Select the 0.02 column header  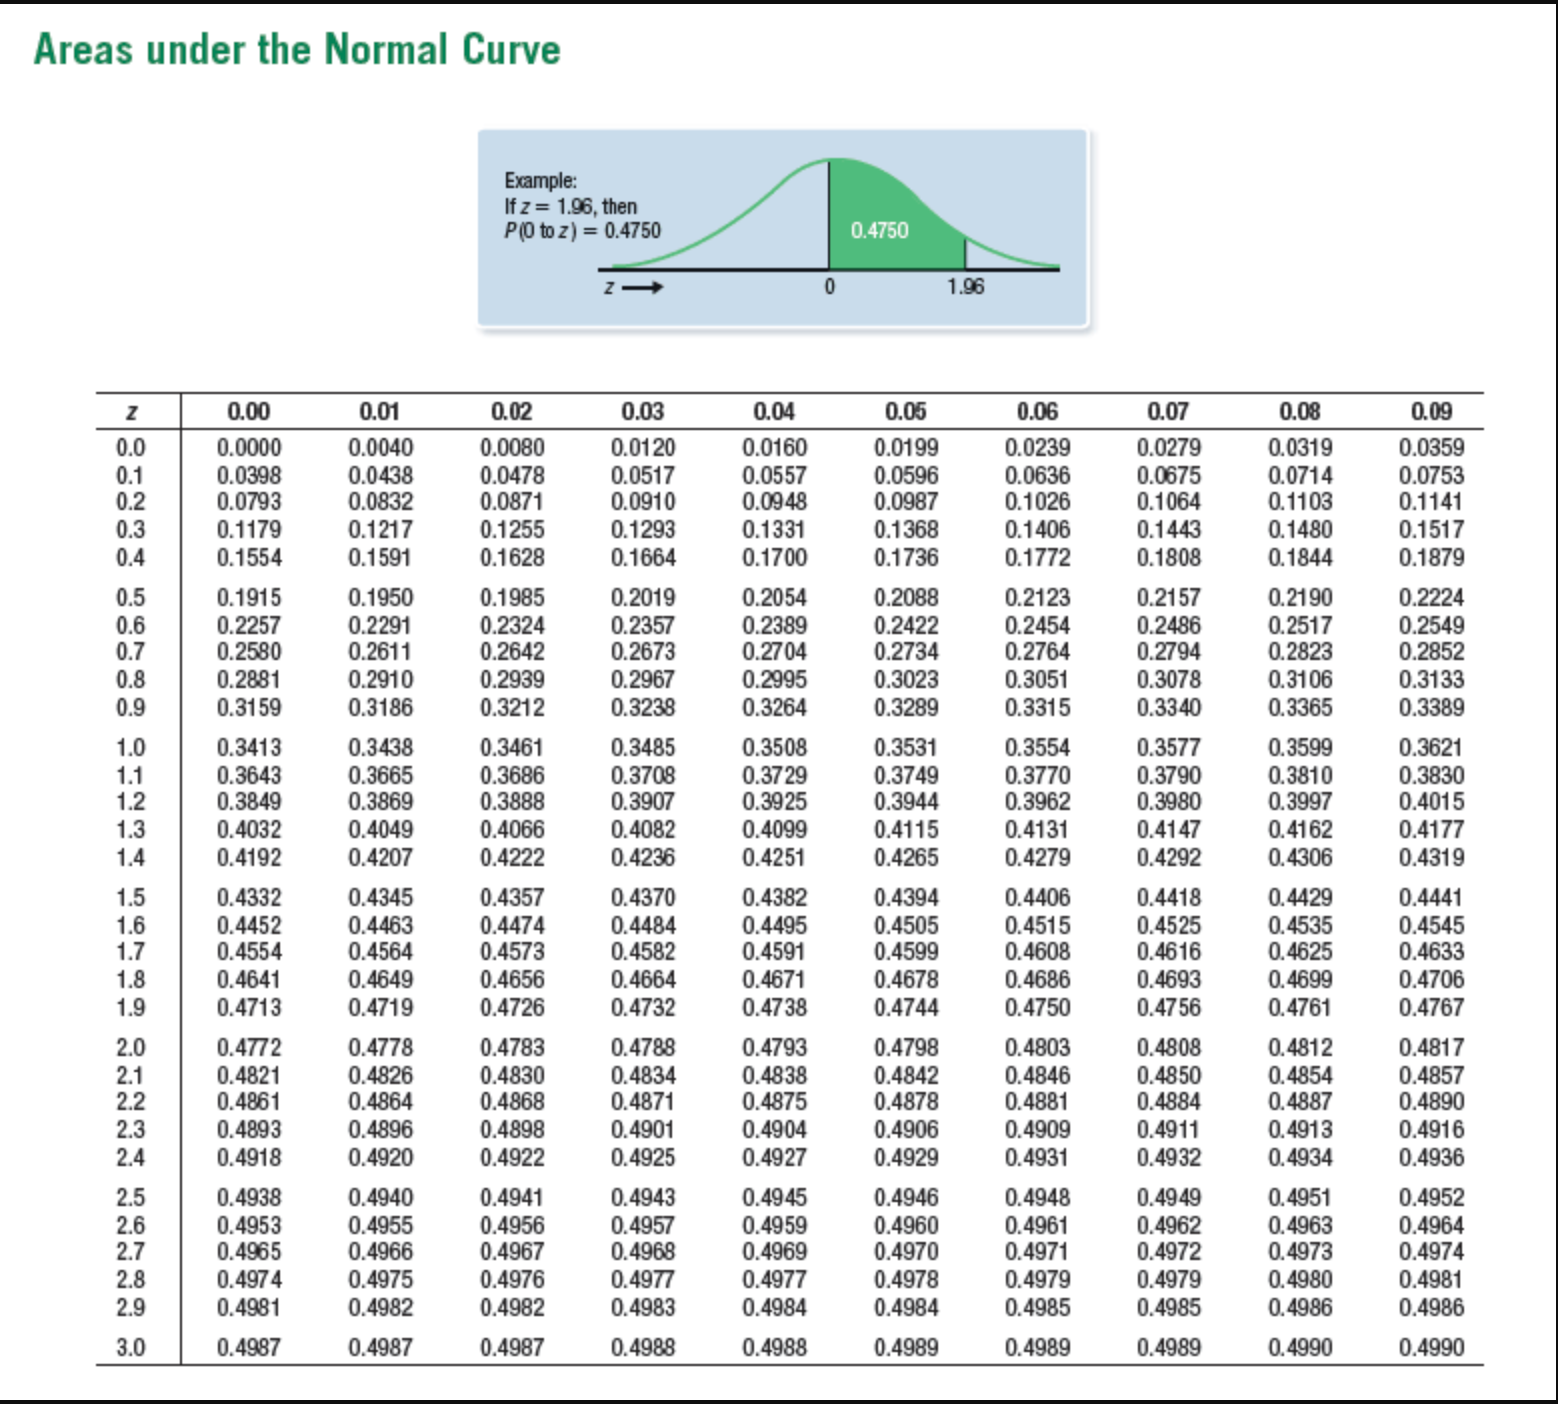[512, 411]
